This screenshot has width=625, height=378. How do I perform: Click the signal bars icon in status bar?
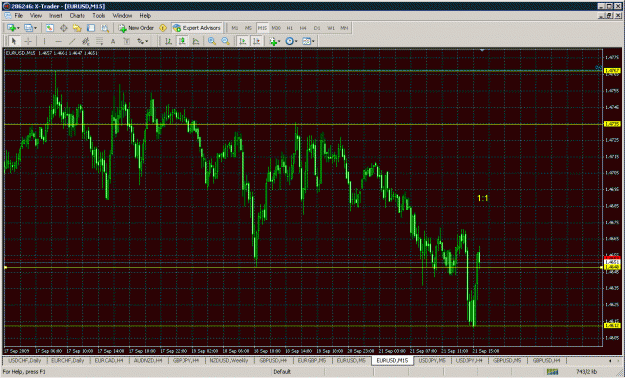(x=552, y=372)
